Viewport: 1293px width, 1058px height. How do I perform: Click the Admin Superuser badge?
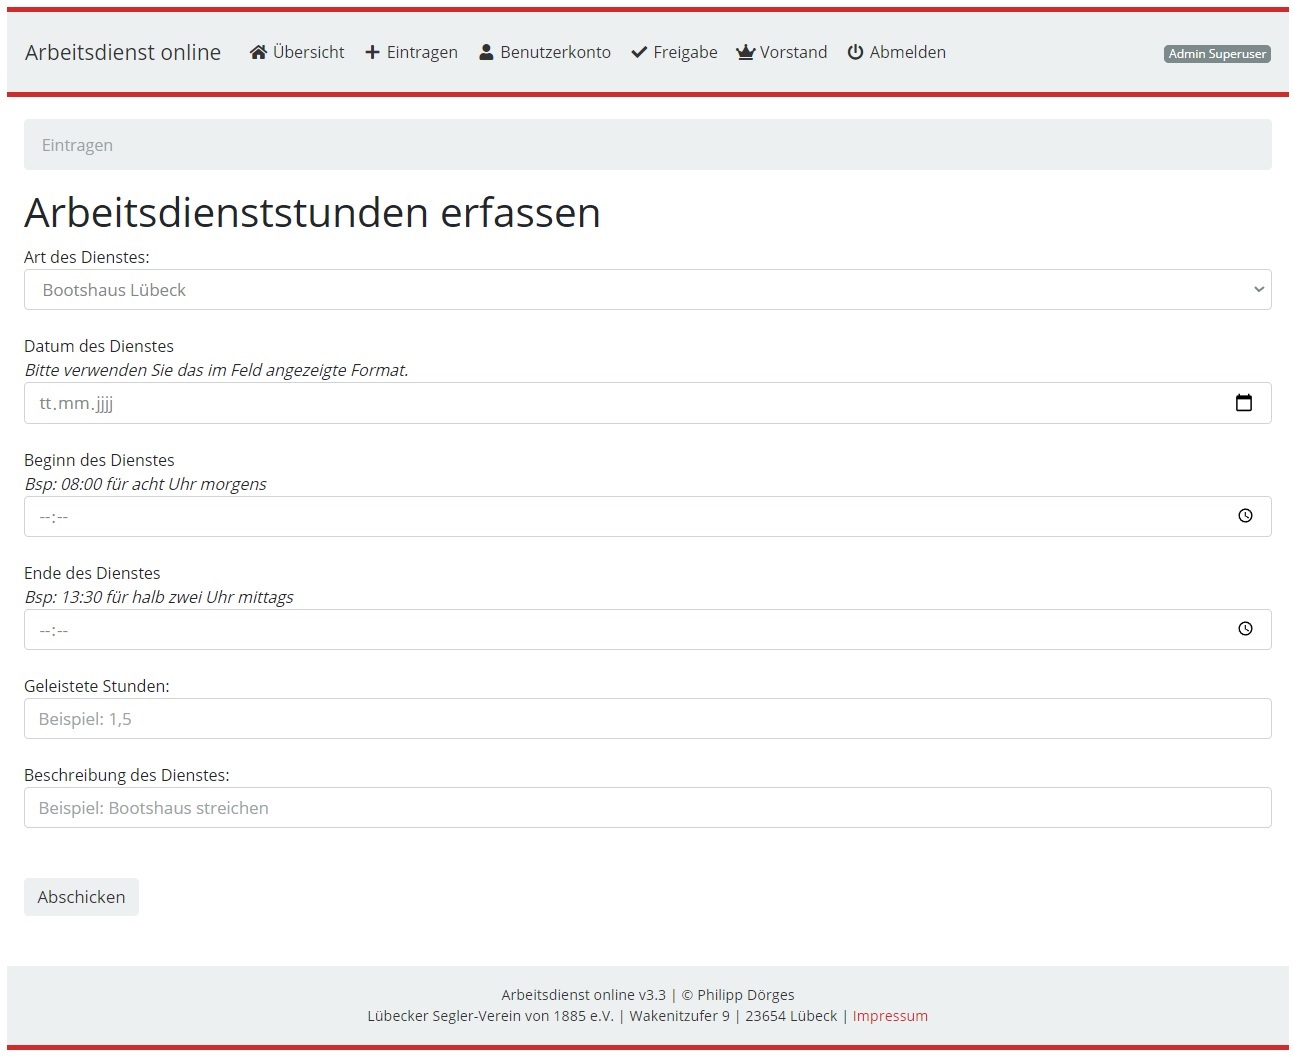(1217, 54)
